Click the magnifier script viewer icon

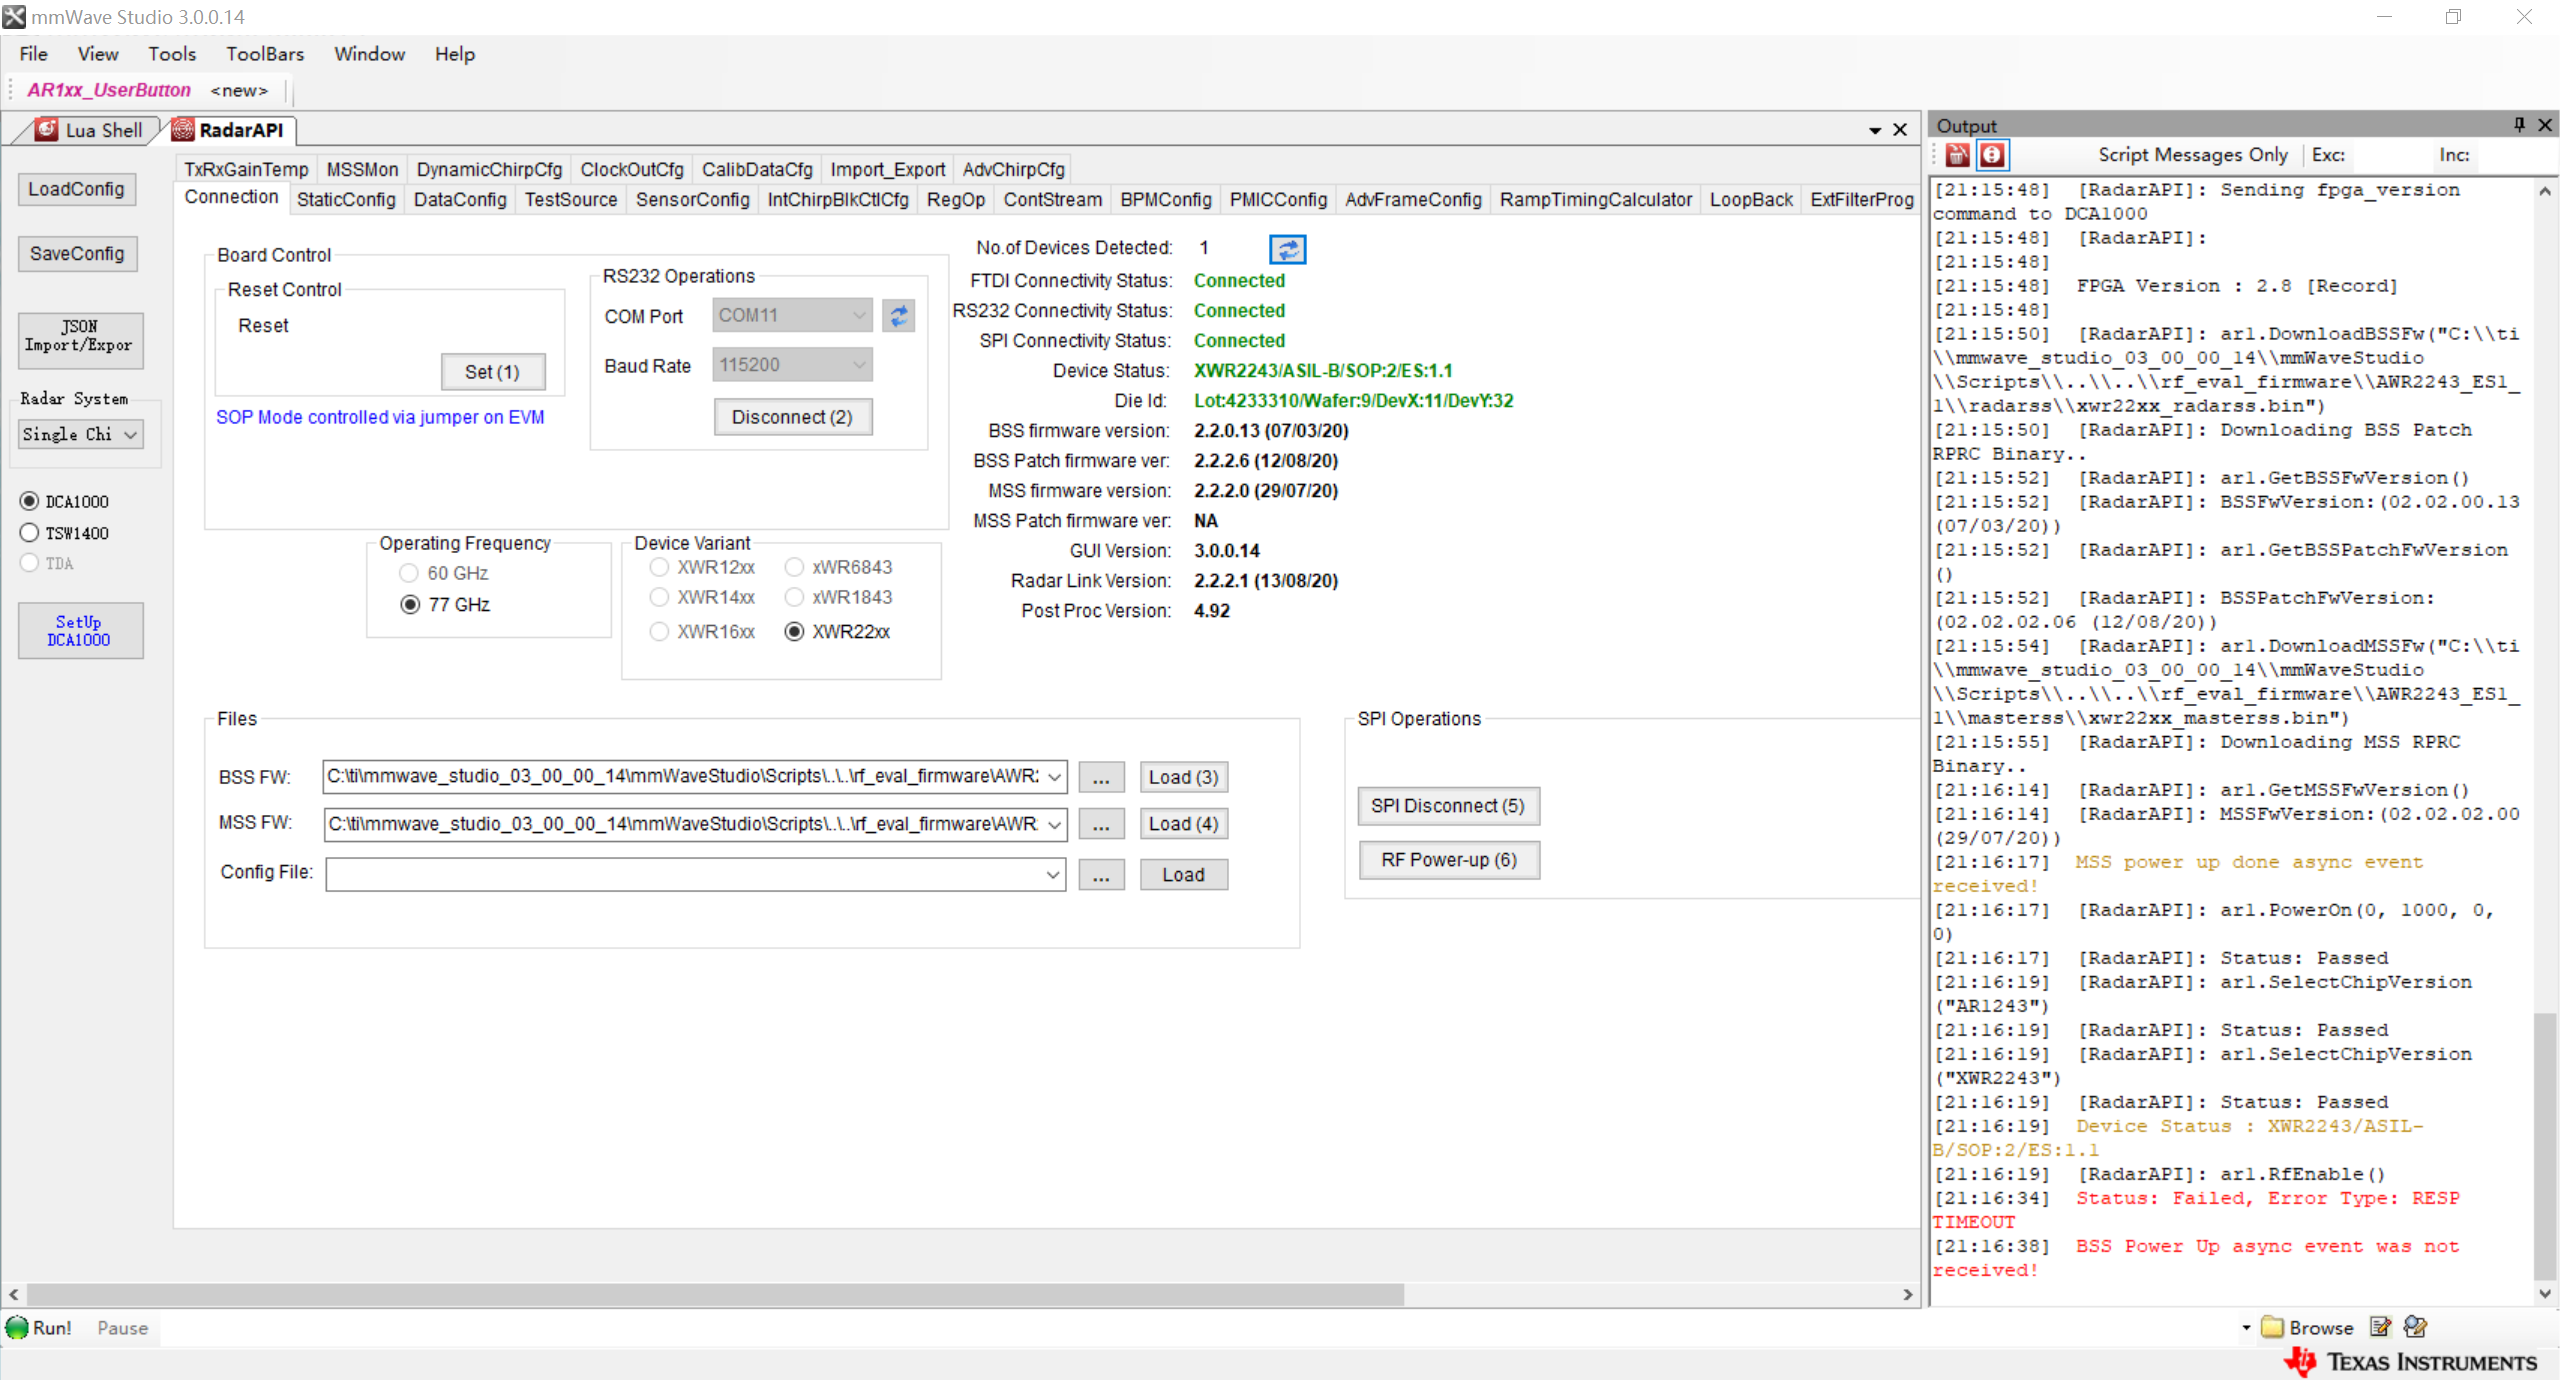[2416, 1327]
